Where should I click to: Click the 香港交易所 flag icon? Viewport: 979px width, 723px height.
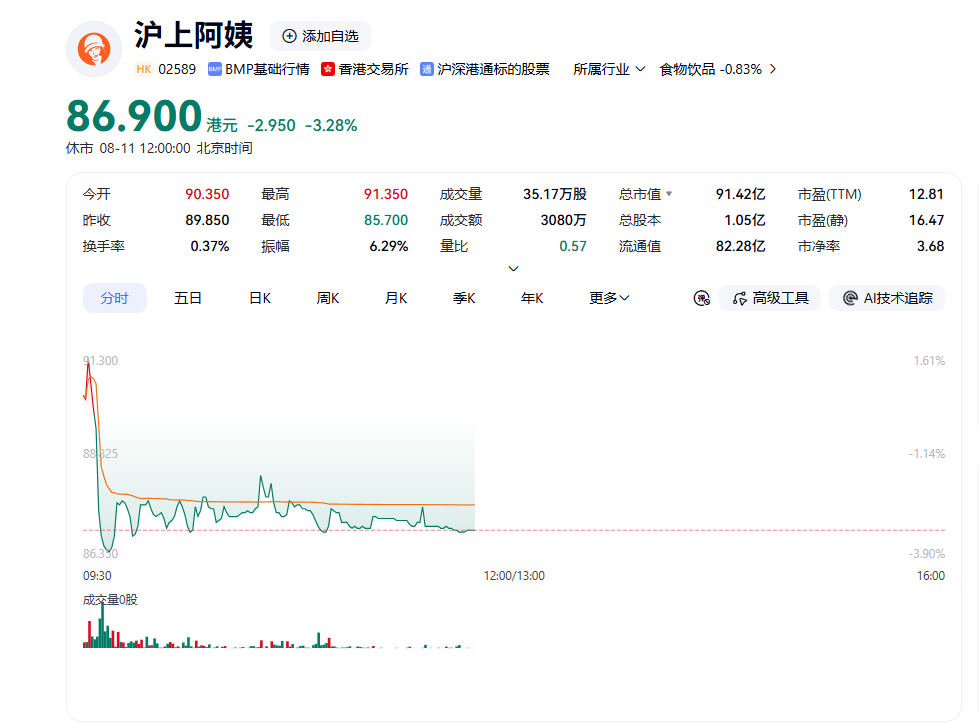click(328, 69)
